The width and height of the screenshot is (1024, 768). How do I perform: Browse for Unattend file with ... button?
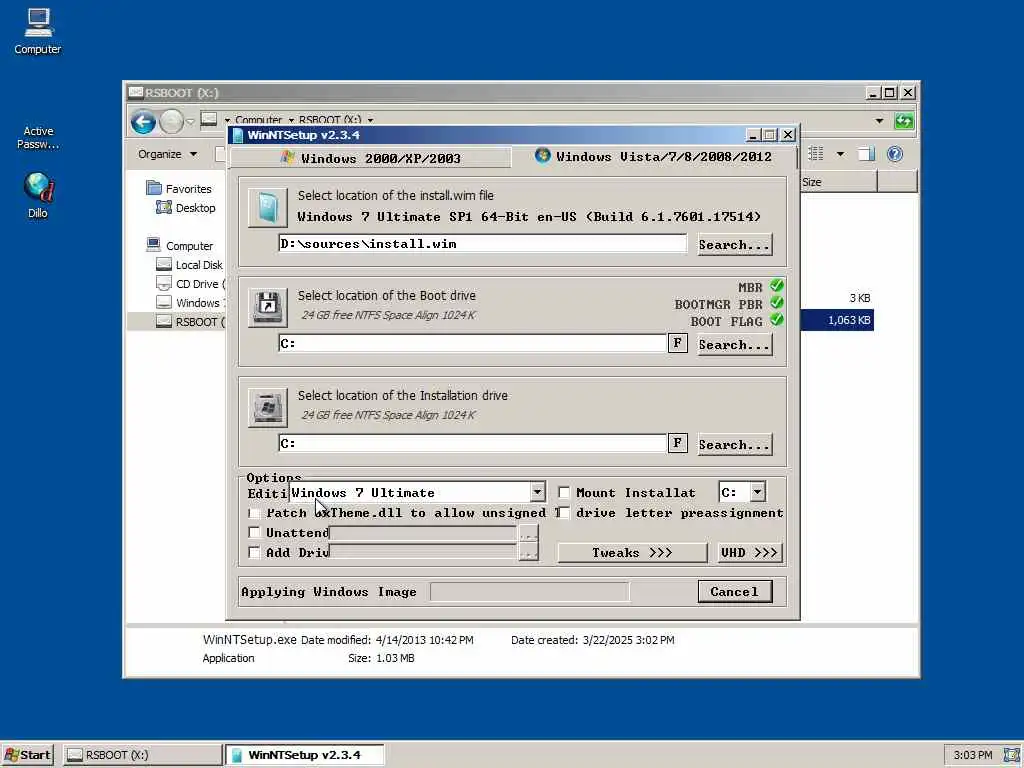pyautogui.click(x=528, y=534)
